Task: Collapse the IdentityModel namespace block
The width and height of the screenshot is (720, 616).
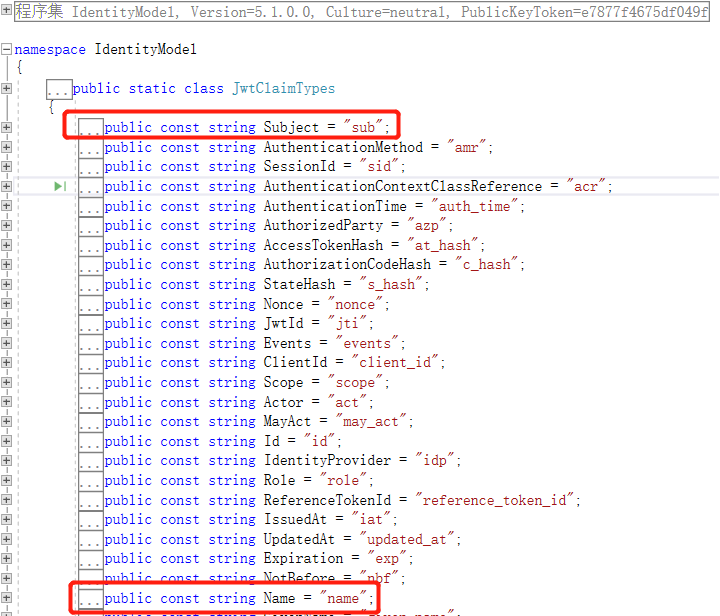Action: (6, 49)
